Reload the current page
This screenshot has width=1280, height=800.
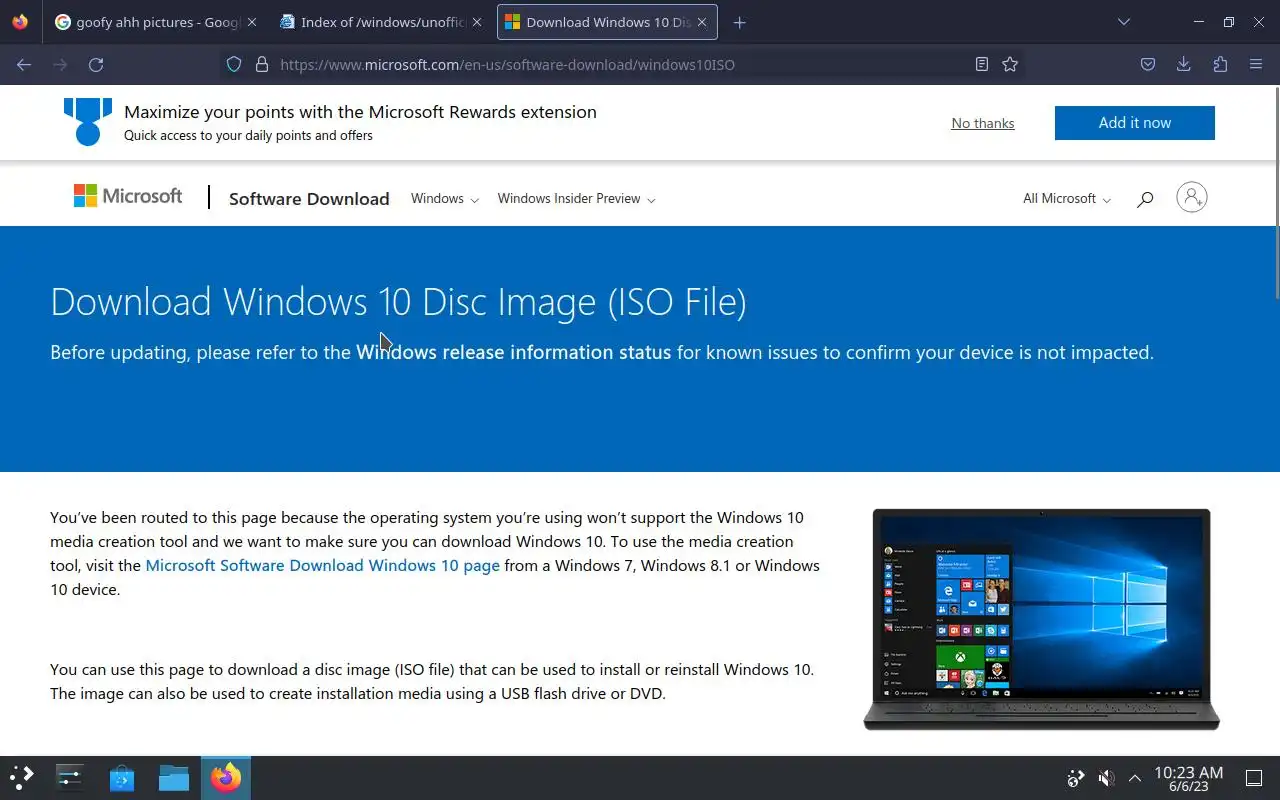pos(96,64)
